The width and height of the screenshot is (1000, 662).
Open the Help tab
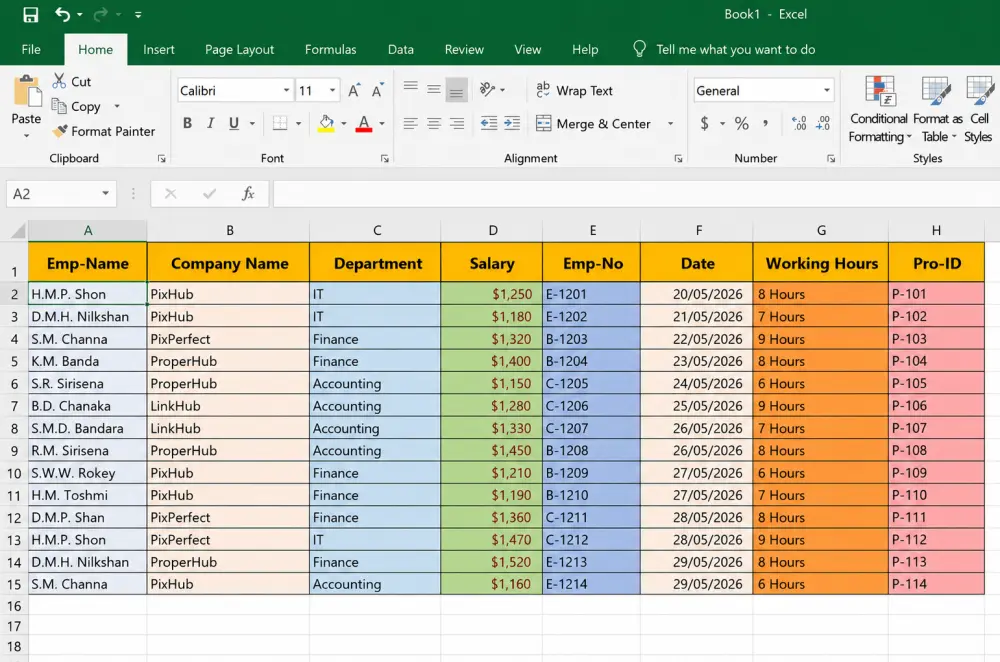[585, 49]
